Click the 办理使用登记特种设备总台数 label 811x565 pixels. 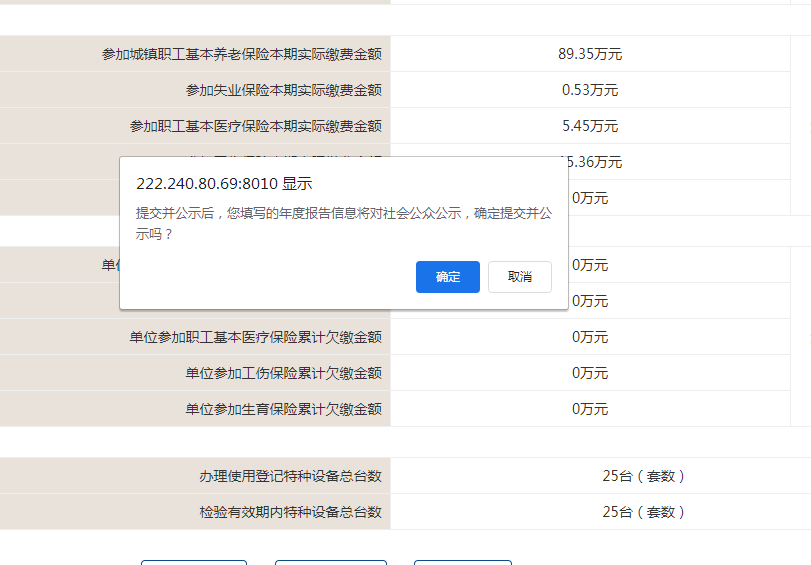tap(290, 476)
